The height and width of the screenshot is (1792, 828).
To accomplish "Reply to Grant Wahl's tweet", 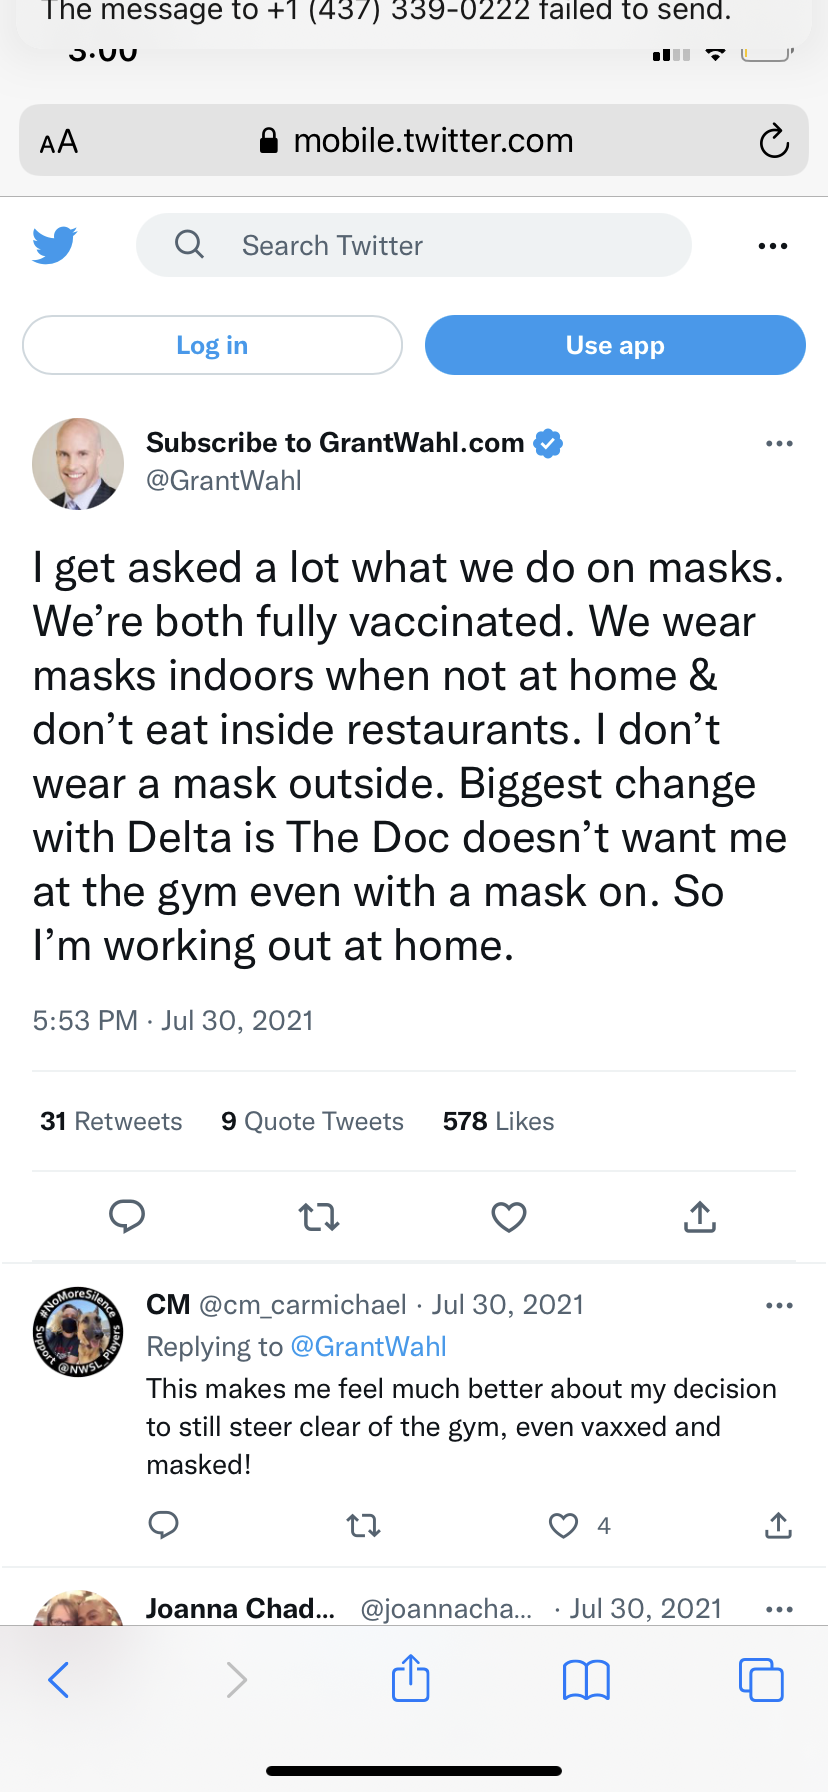I will pyautogui.click(x=127, y=1216).
